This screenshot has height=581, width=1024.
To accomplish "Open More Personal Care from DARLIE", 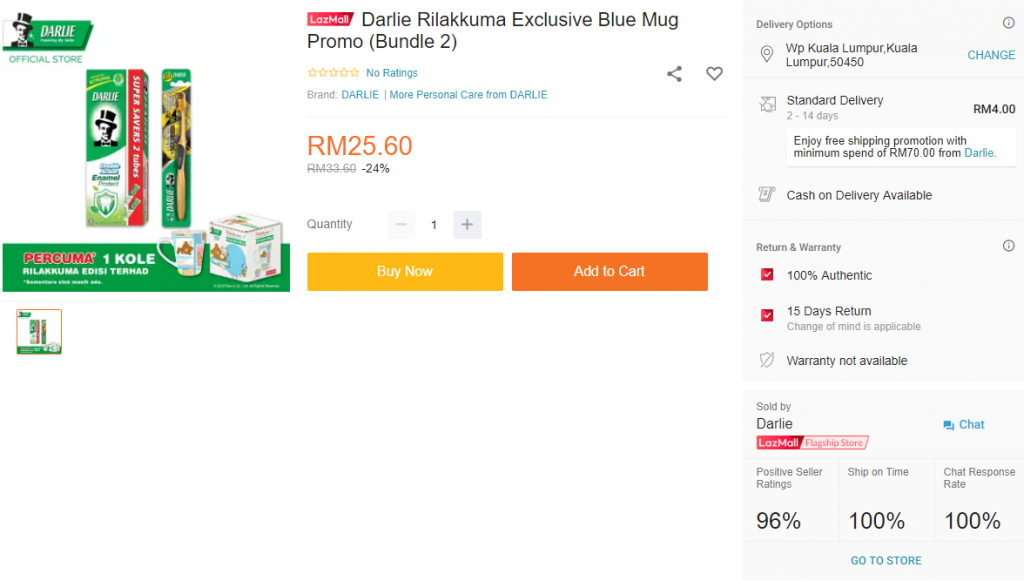I will [468, 95].
